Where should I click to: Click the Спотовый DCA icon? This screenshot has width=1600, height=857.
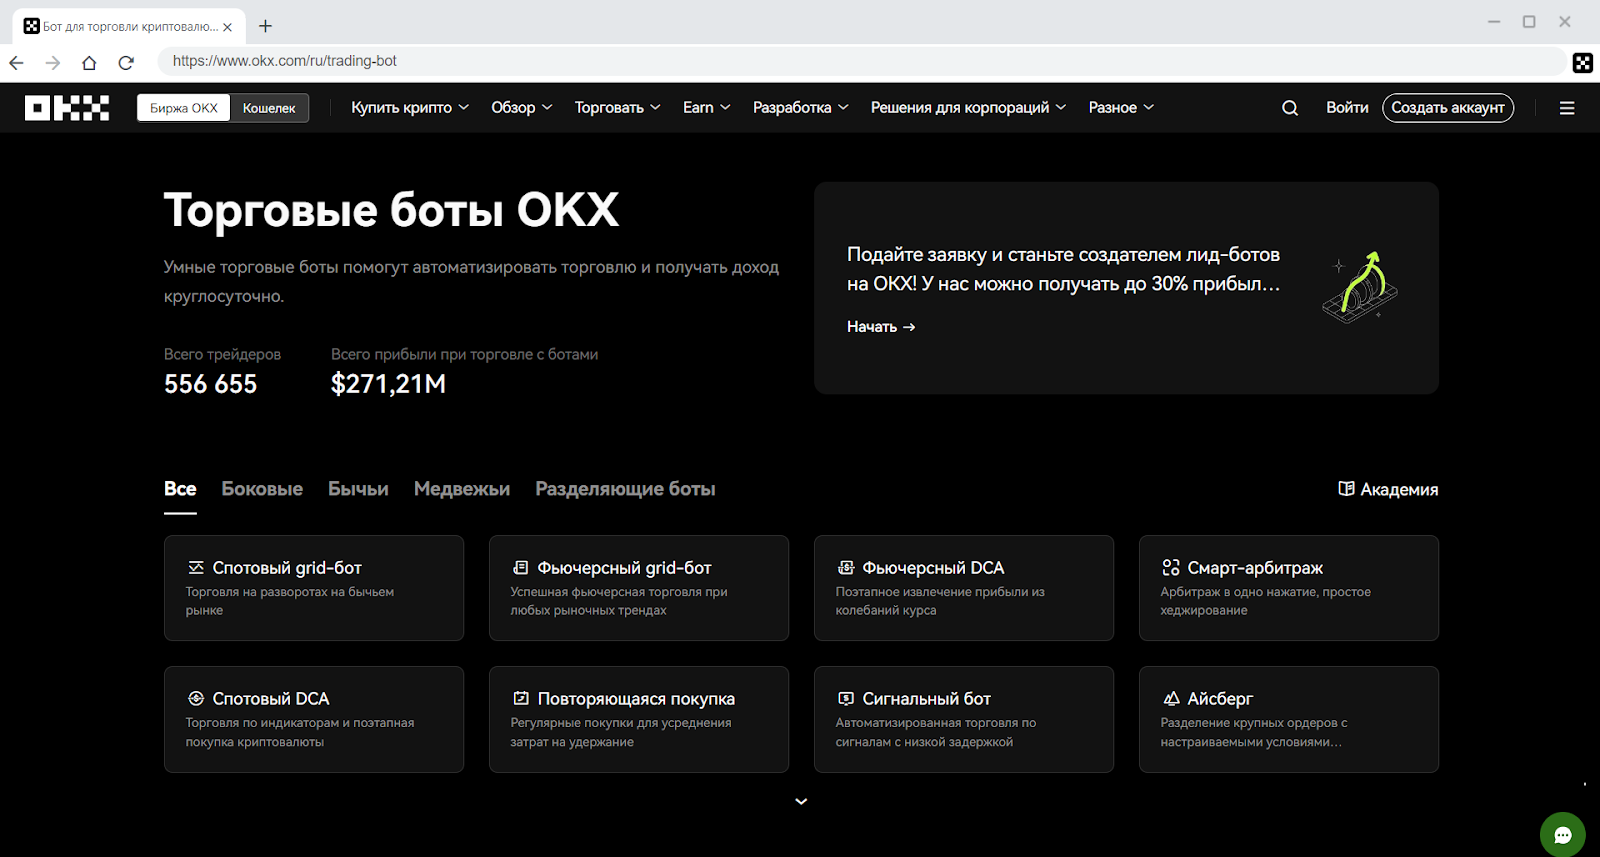pyautogui.click(x=196, y=698)
